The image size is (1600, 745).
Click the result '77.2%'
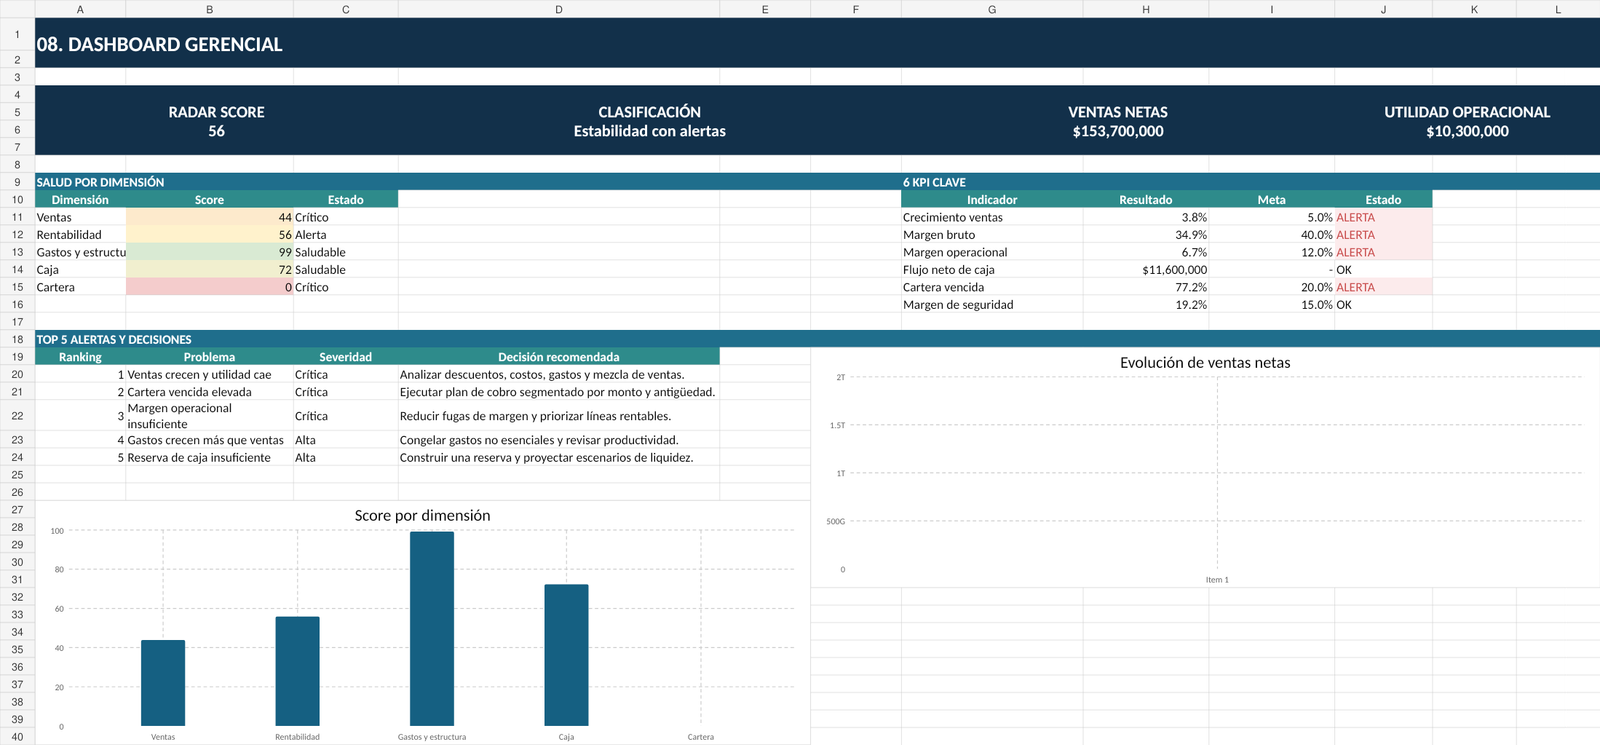click(1145, 287)
